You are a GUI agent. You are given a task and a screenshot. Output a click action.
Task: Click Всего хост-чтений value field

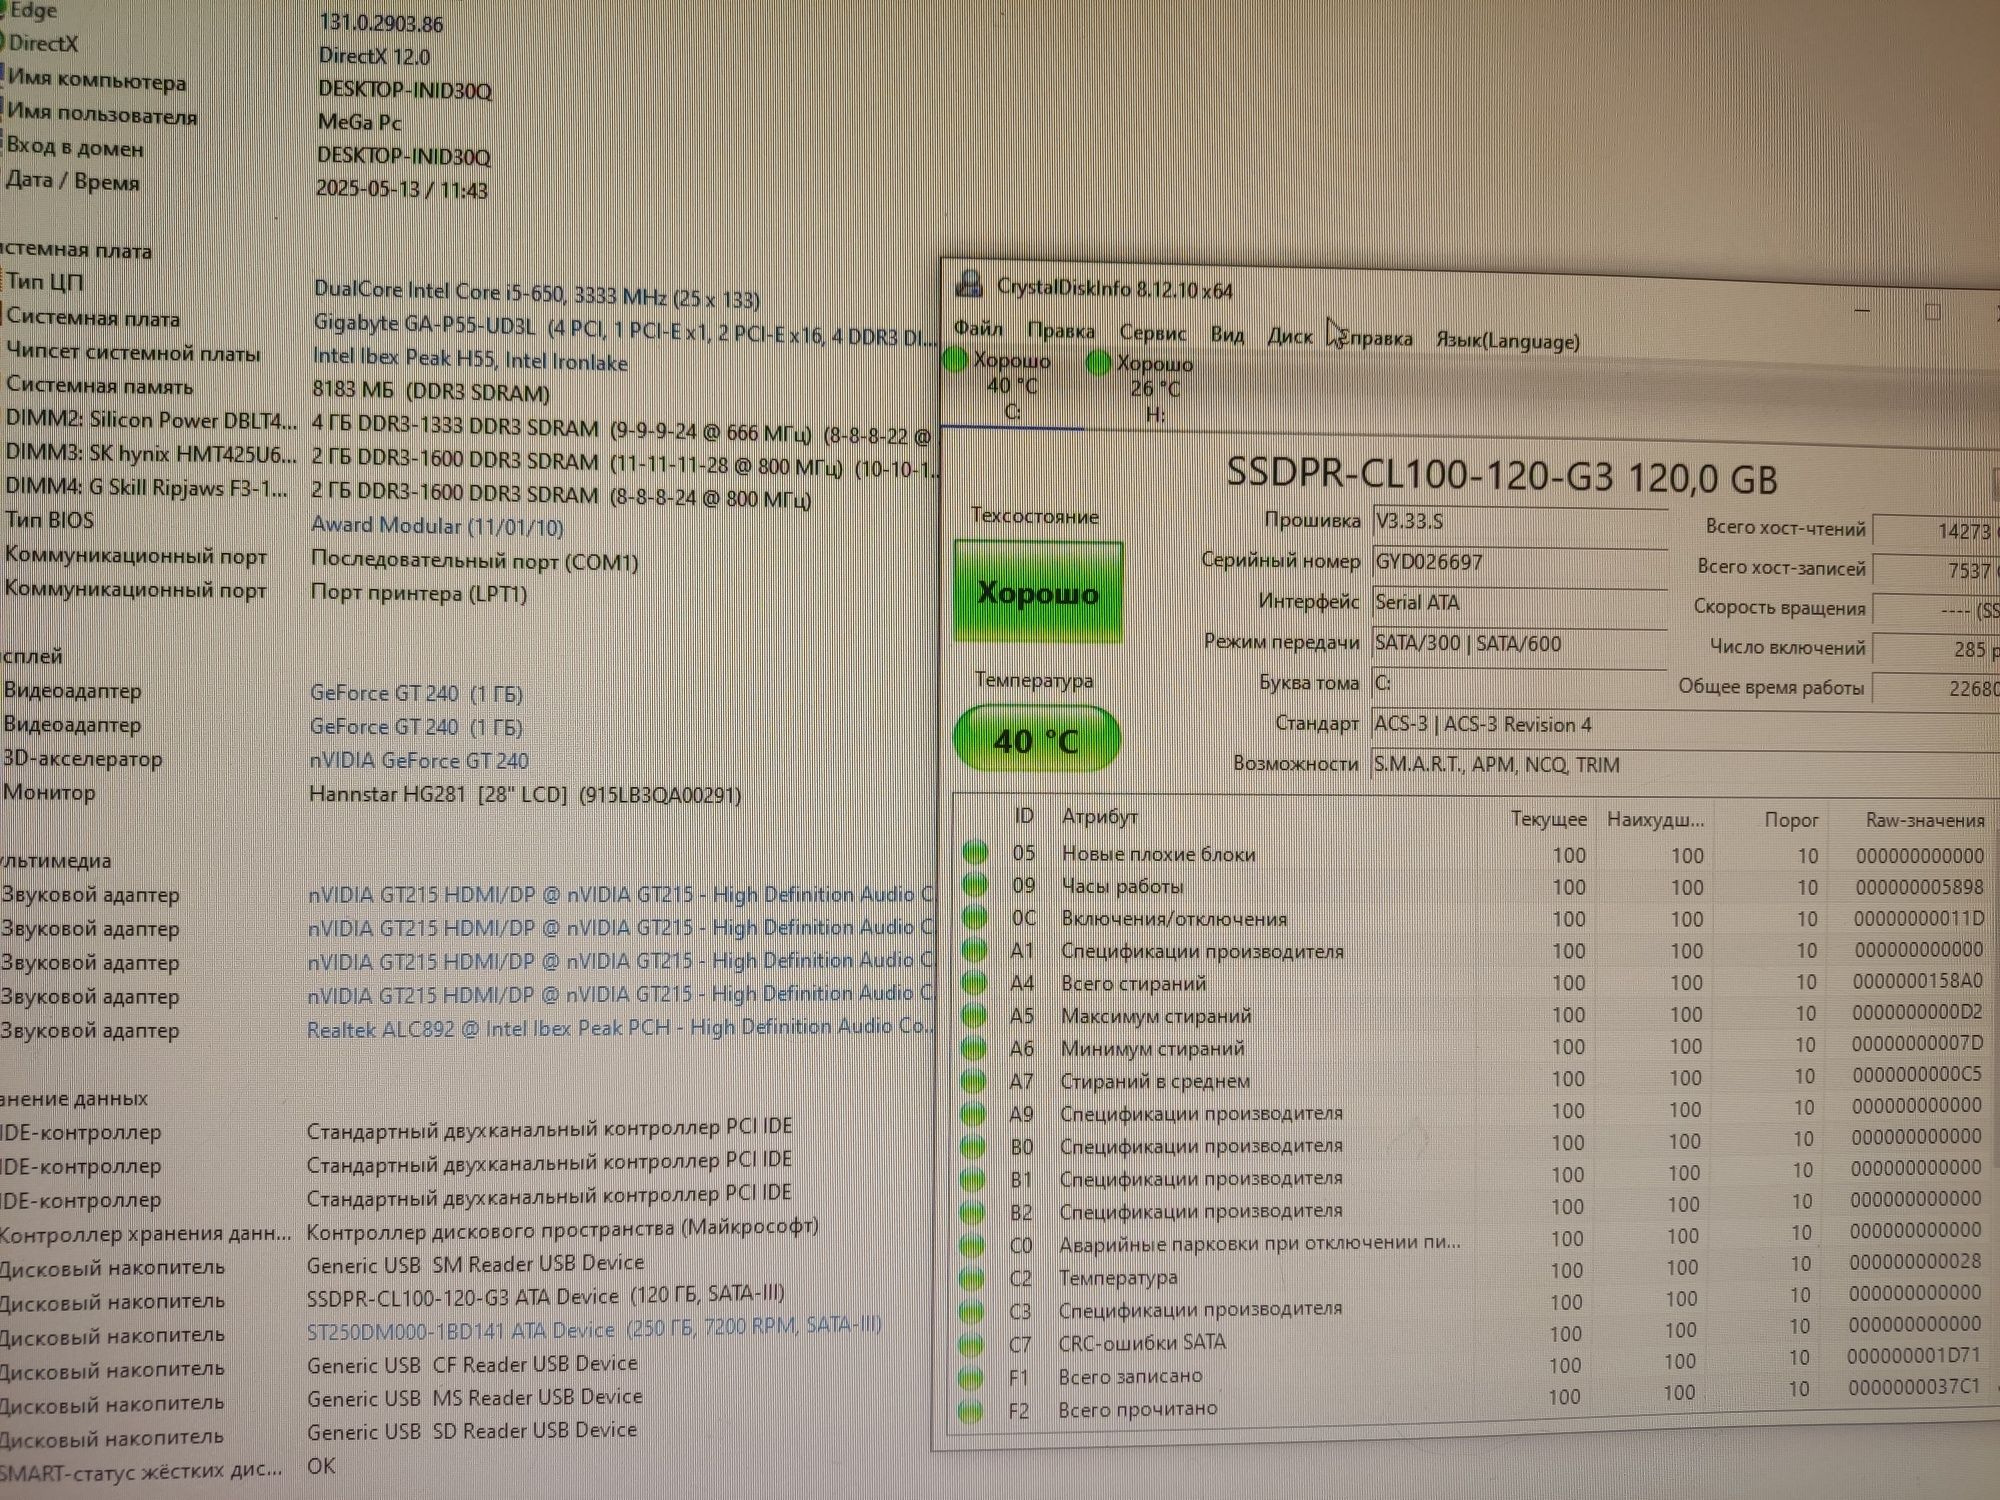pyautogui.click(x=1935, y=531)
